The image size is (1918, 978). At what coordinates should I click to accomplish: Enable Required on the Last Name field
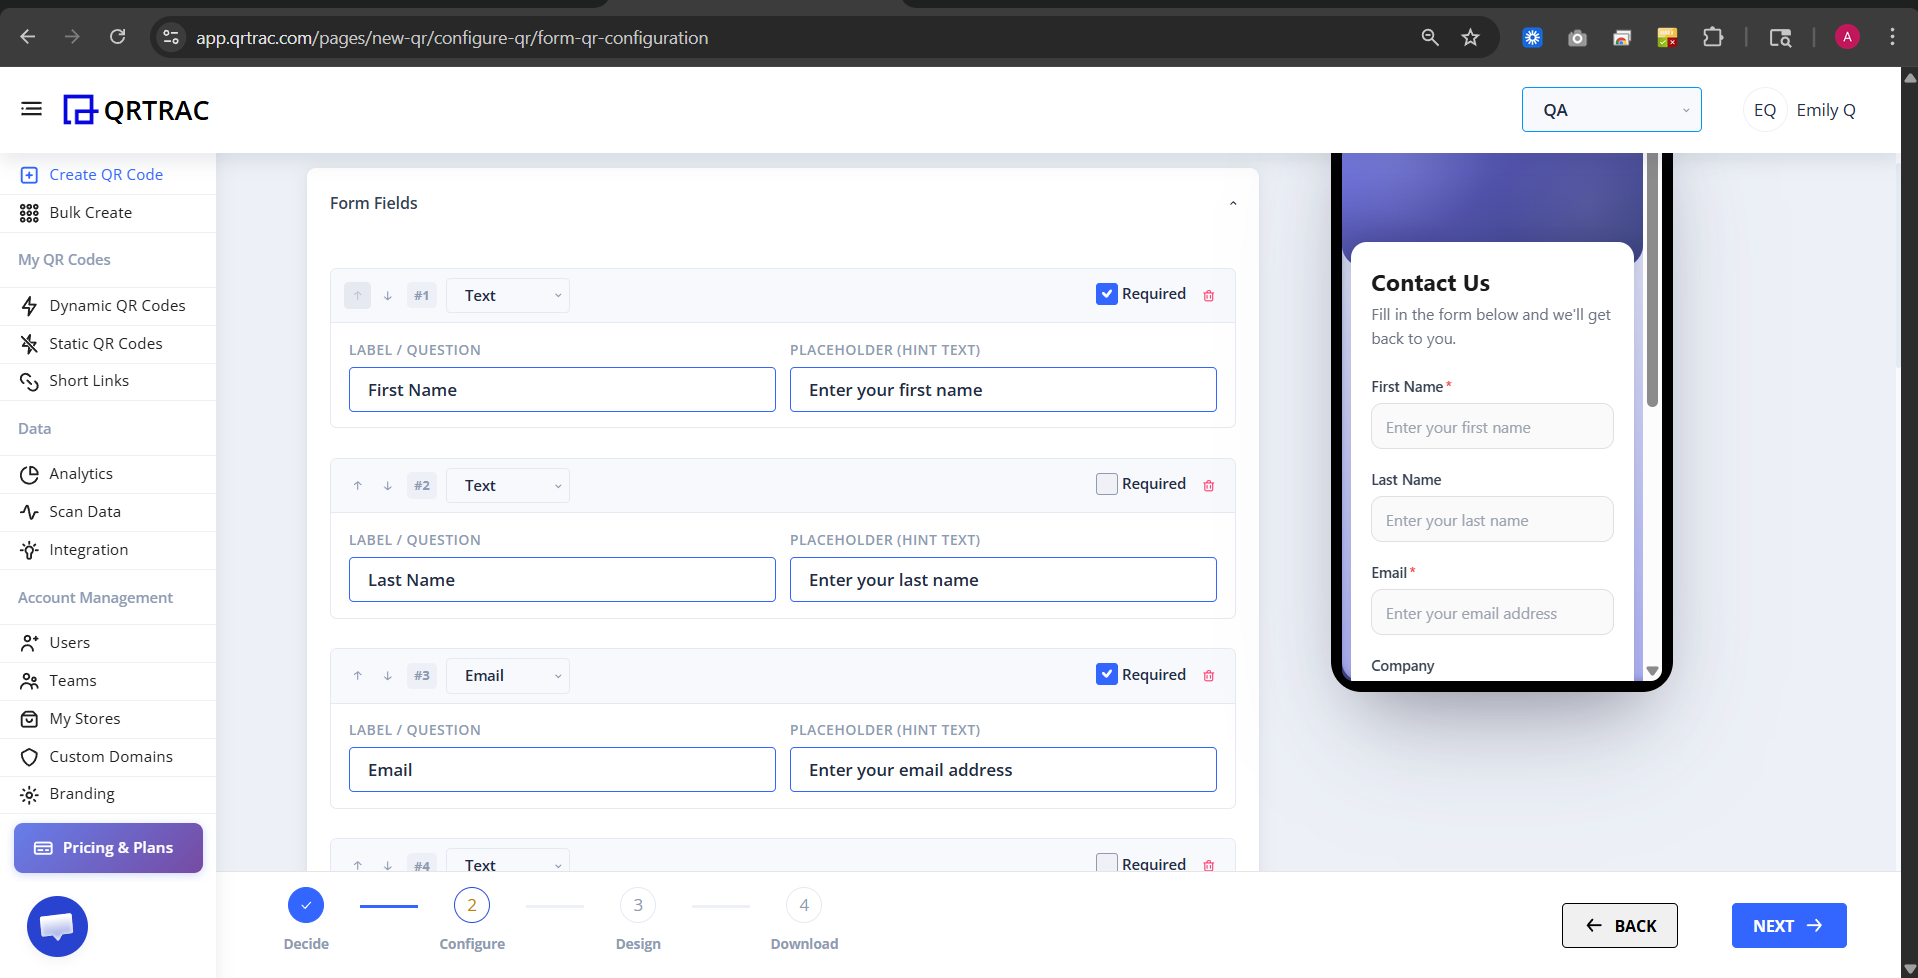click(1106, 483)
